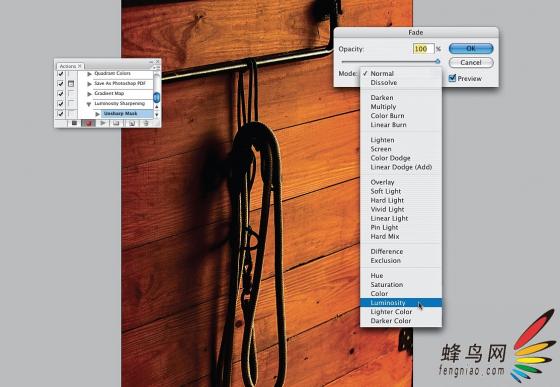The width and height of the screenshot is (560, 387).
Task: Click Actions panel scroll up arrow
Action: (156, 107)
